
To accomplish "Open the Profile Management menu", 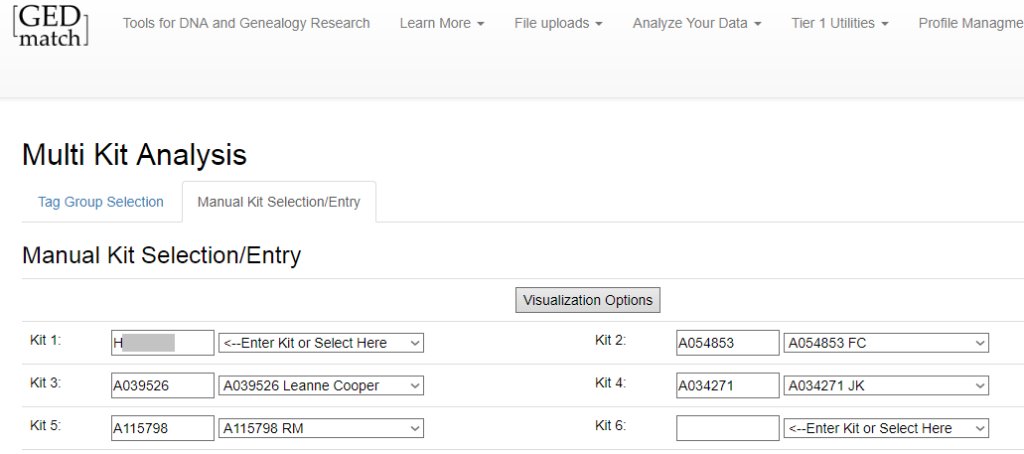I will coord(971,24).
